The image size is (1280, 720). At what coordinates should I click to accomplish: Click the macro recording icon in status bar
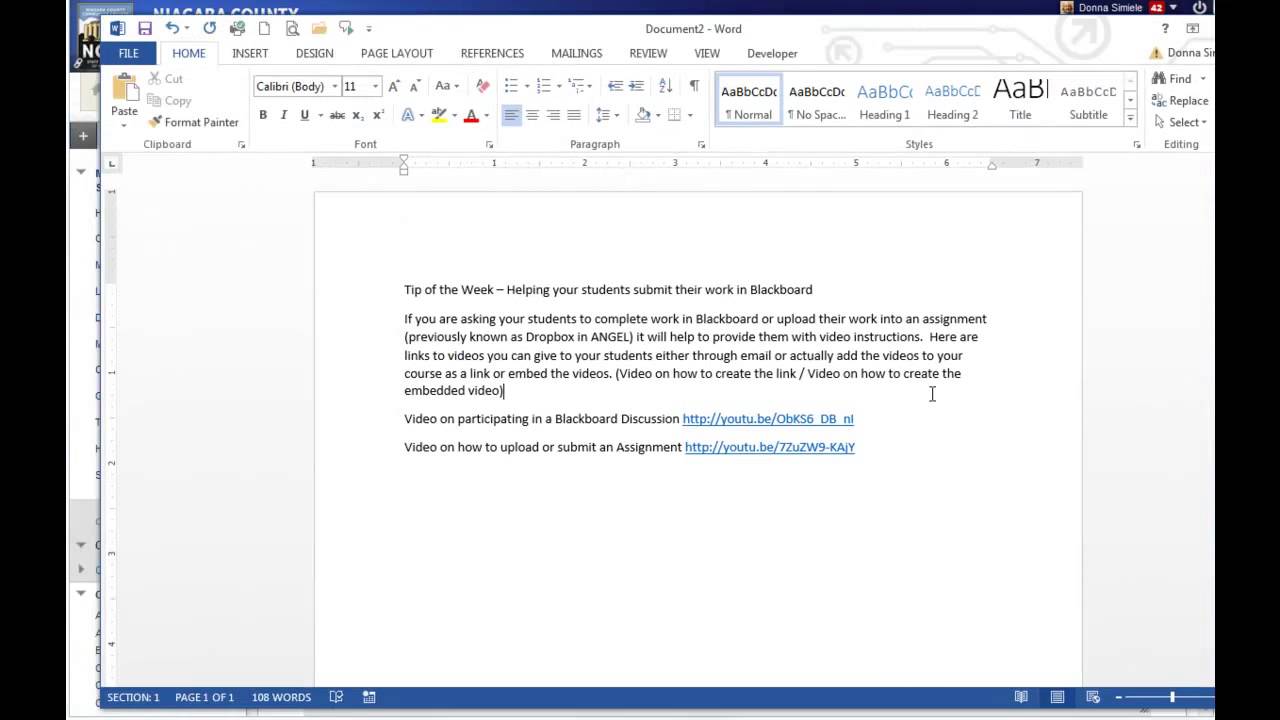369,697
